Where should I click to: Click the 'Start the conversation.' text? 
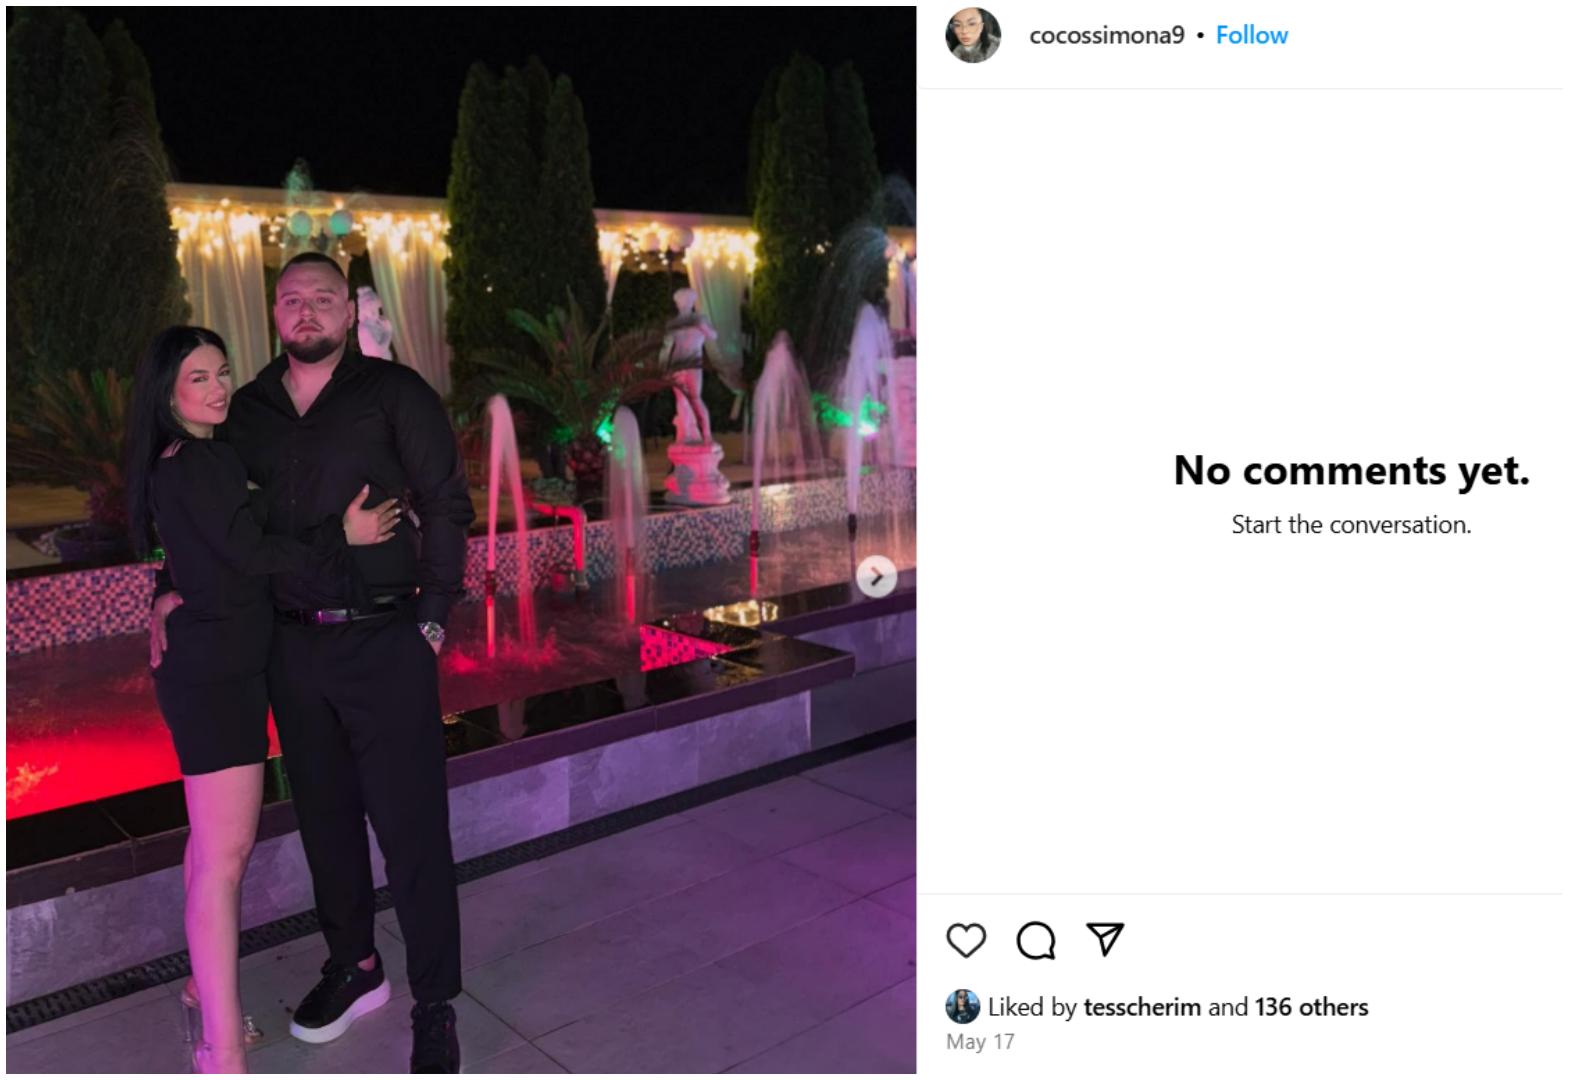tap(1351, 525)
